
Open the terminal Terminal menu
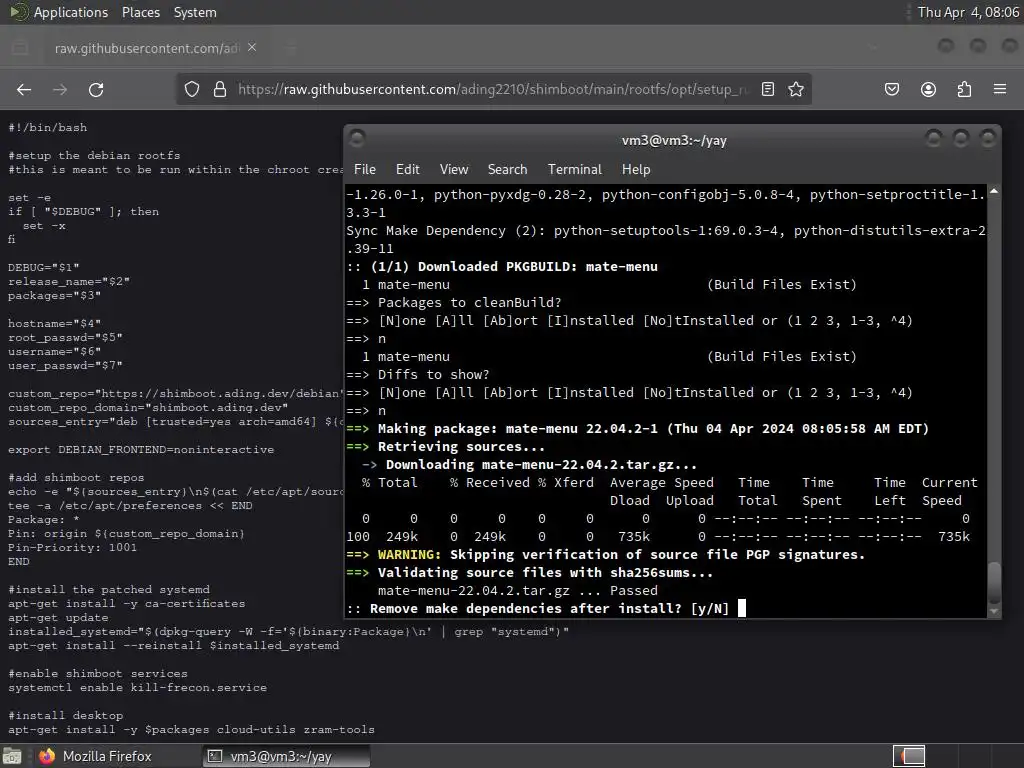click(x=575, y=169)
